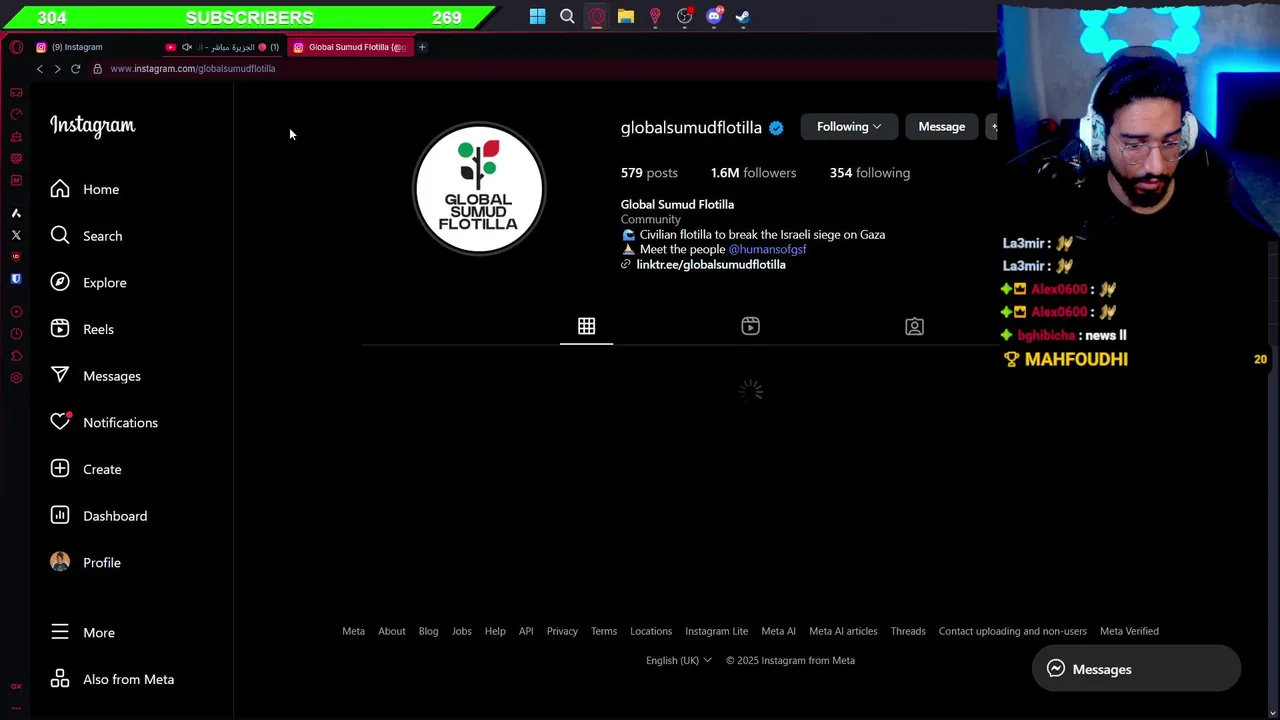Switch to the YouTube Arabic live tab
Viewport: 1280px width, 720px height.
tap(224, 47)
